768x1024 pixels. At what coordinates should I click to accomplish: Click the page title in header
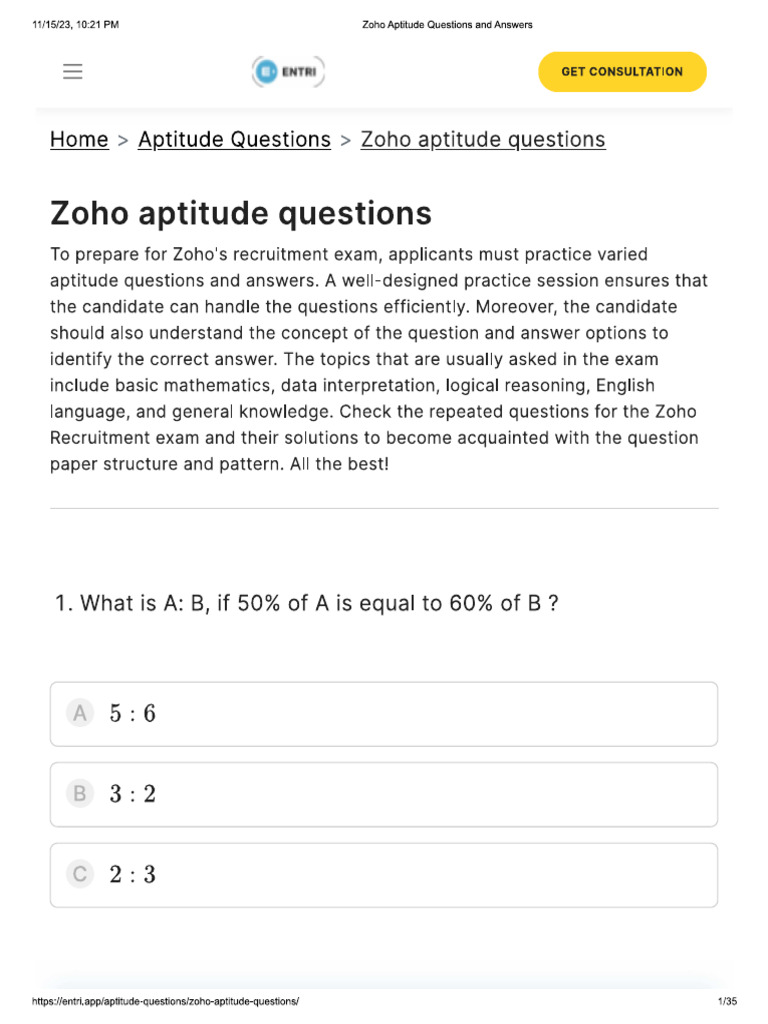(x=446, y=25)
